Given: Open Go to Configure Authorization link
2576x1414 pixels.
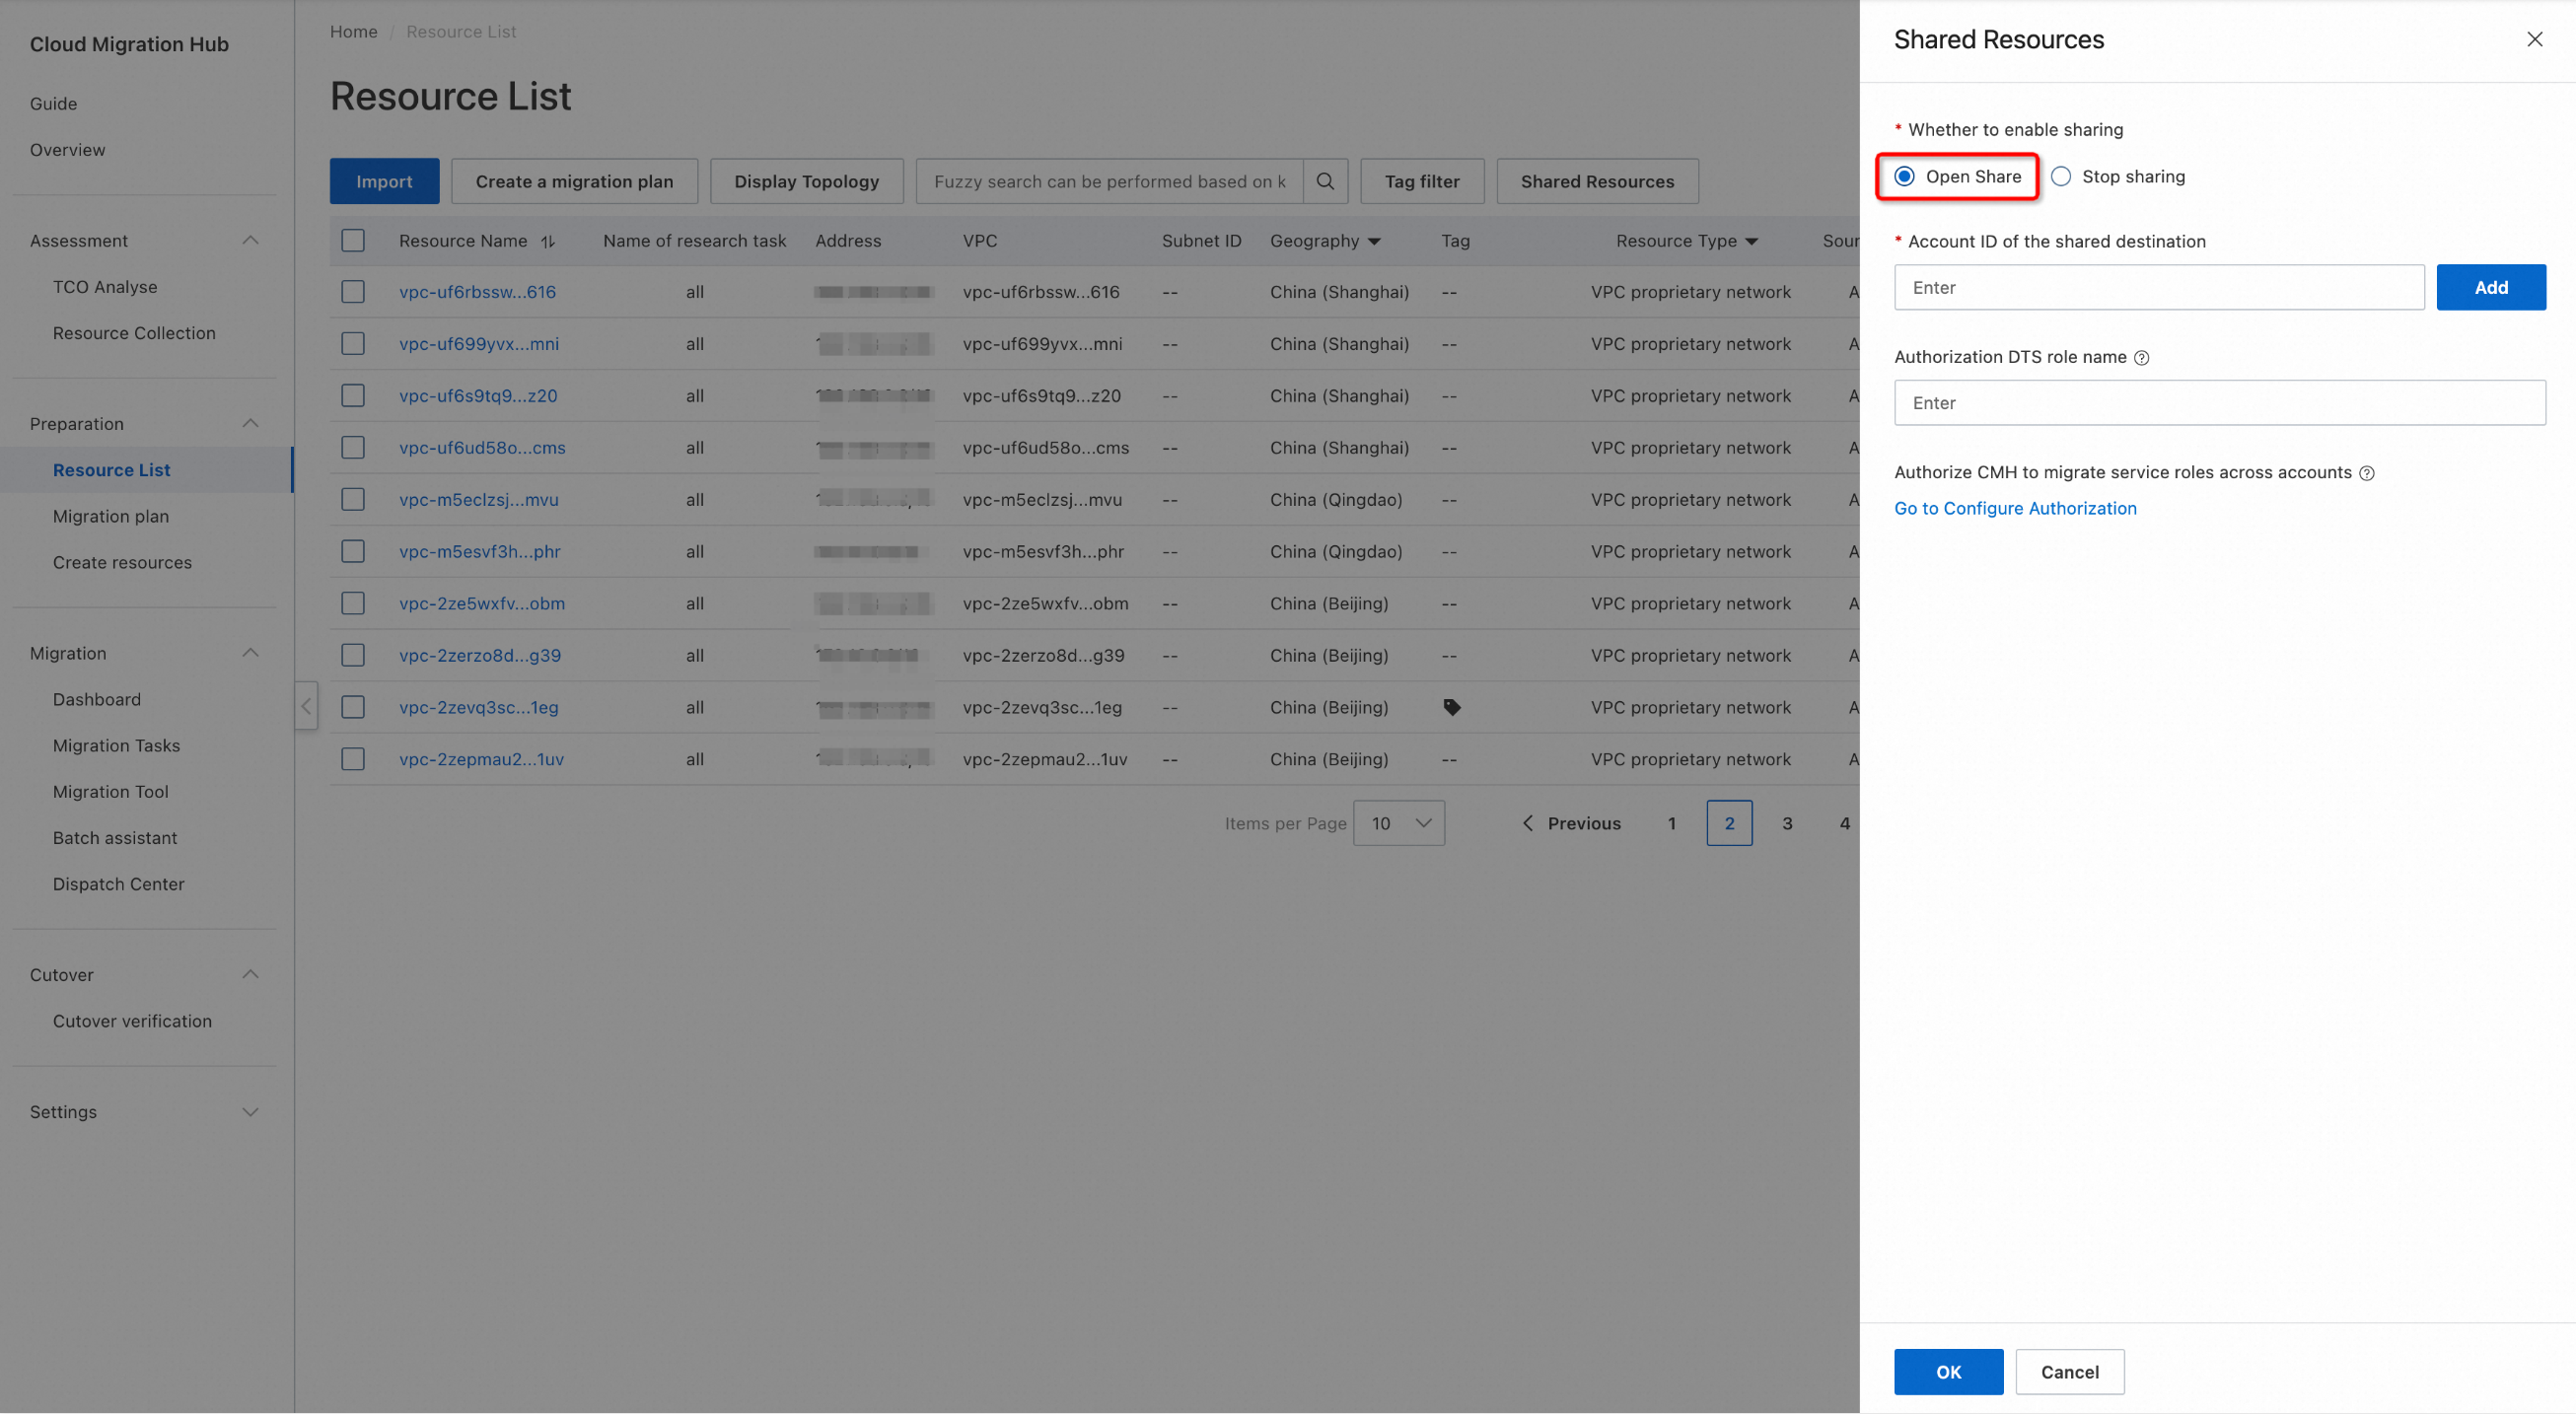Looking at the screenshot, I should pos(2015,508).
